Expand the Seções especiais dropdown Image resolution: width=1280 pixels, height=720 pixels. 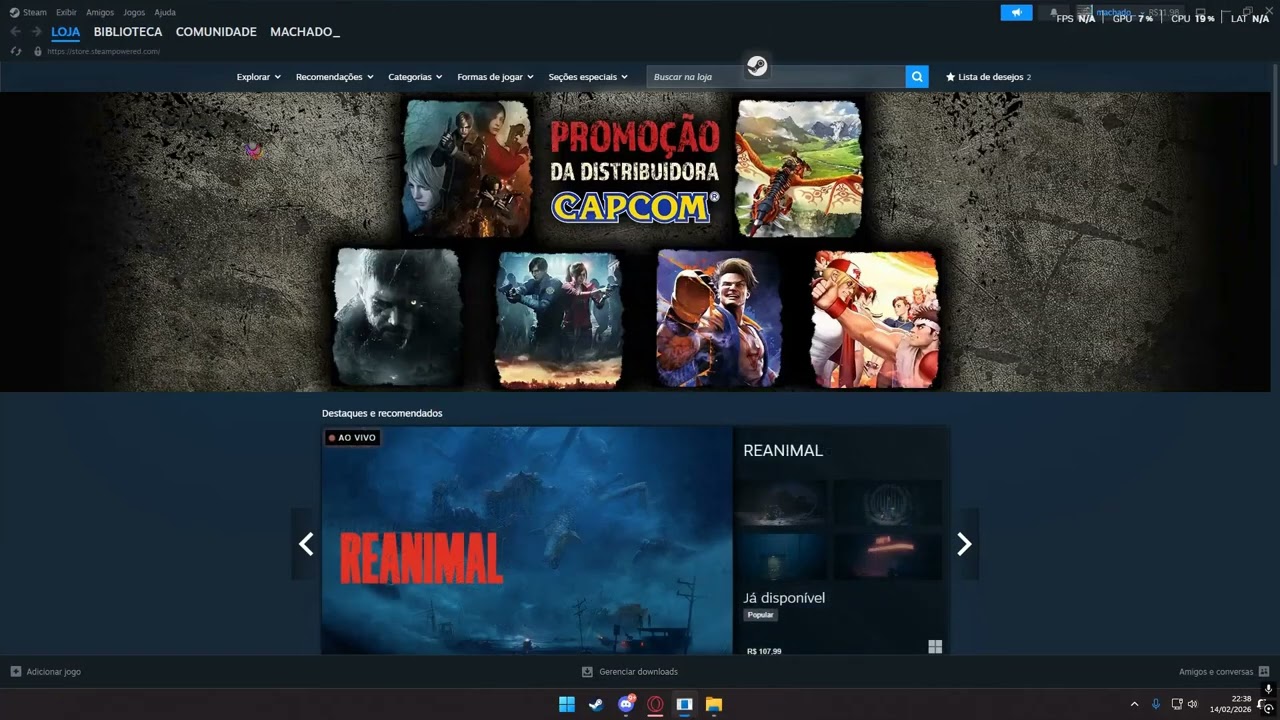tap(589, 77)
